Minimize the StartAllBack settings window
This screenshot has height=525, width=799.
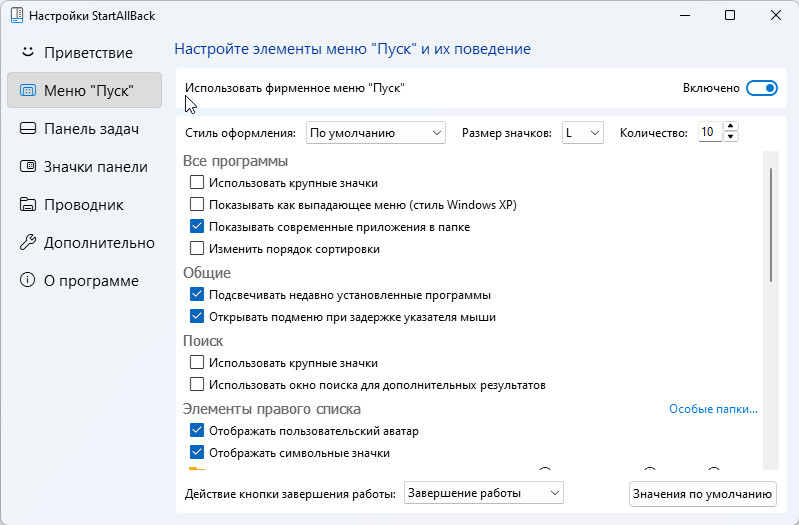(x=685, y=15)
